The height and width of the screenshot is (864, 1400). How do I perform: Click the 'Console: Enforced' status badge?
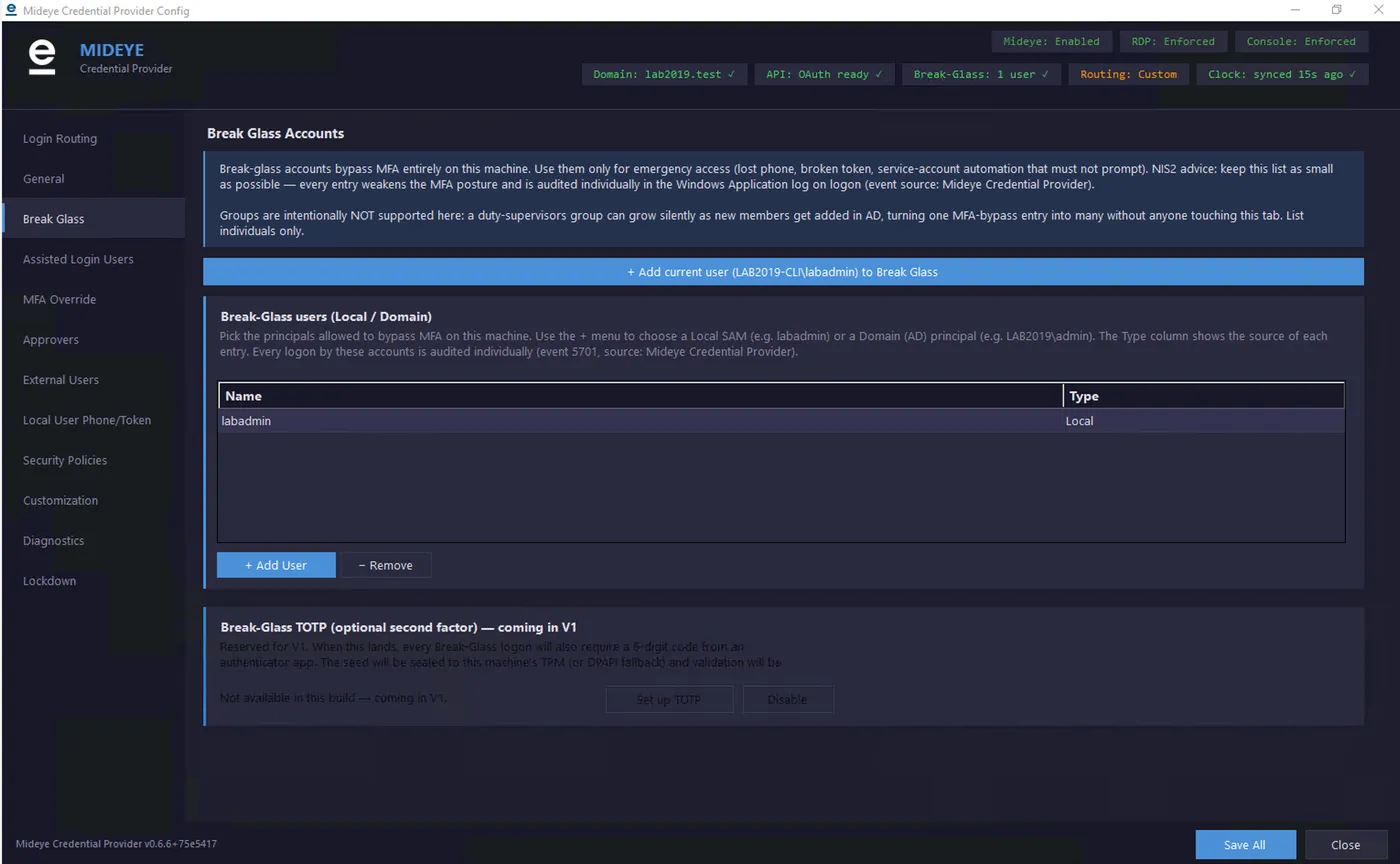pos(1301,42)
